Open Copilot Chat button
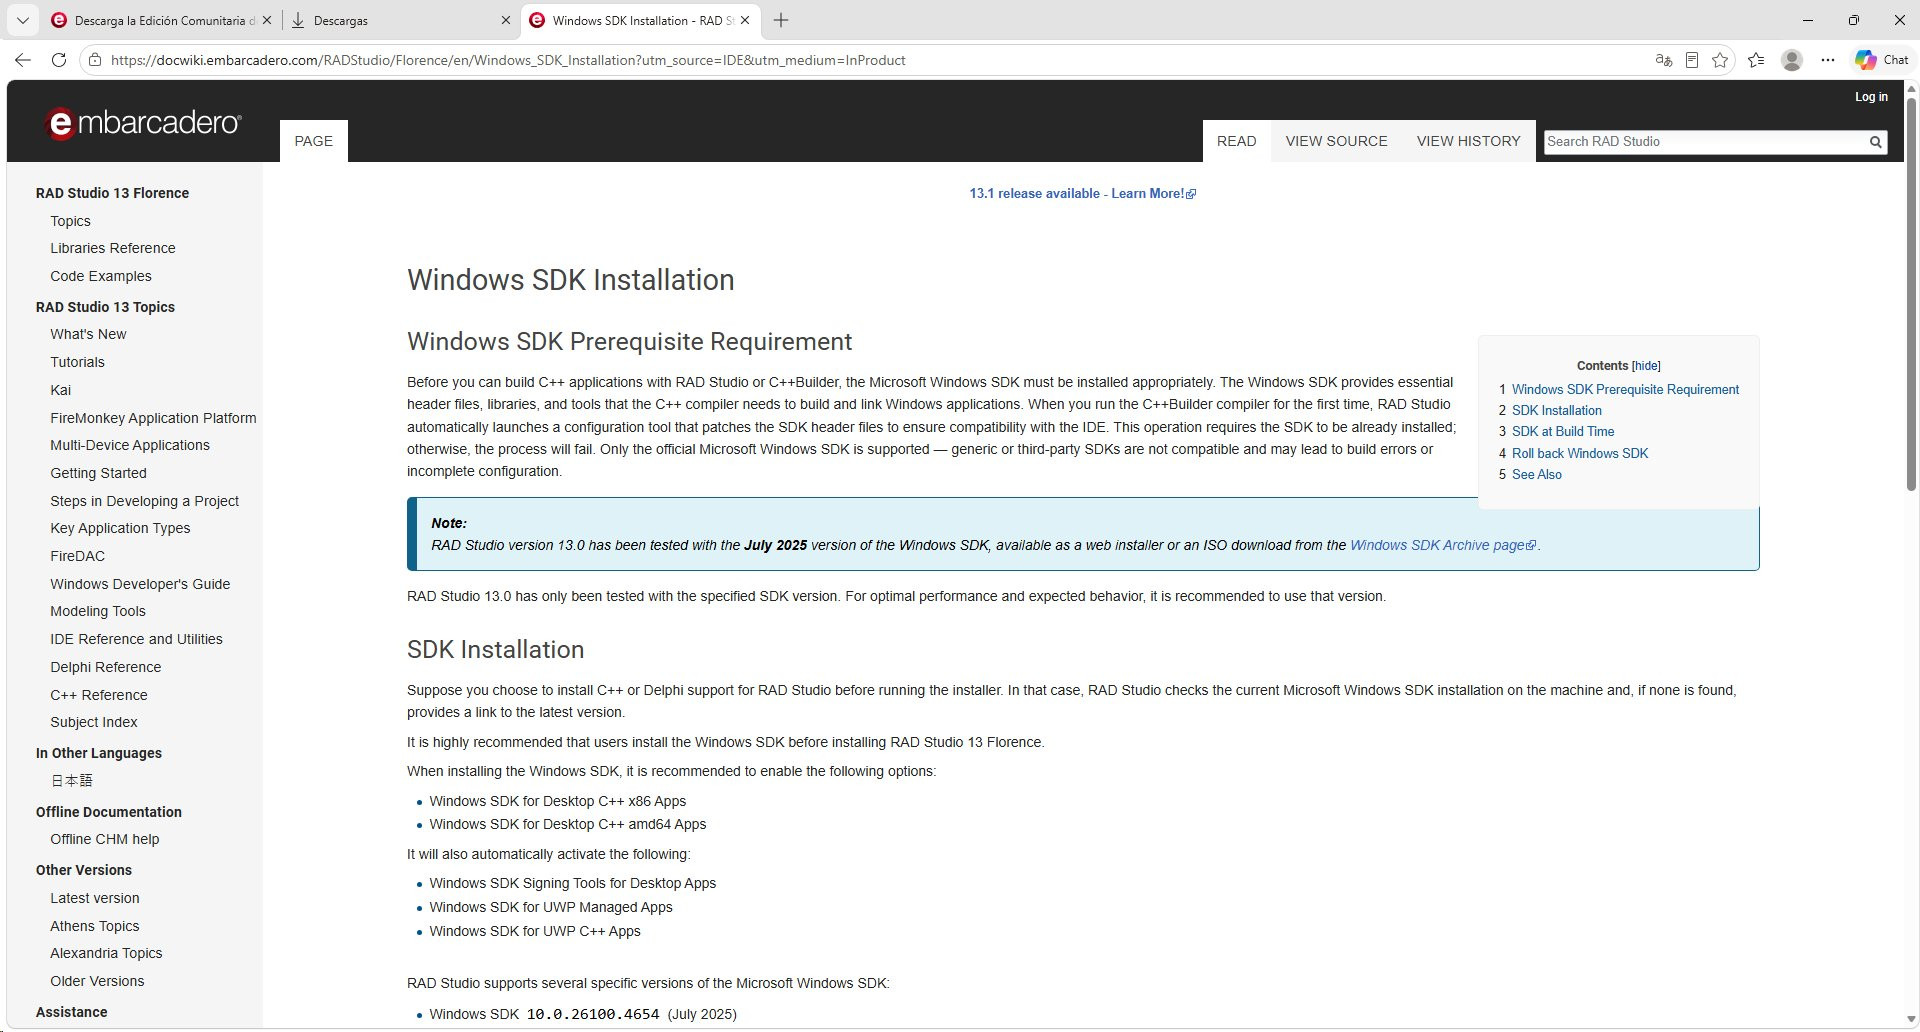 point(1882,60)
